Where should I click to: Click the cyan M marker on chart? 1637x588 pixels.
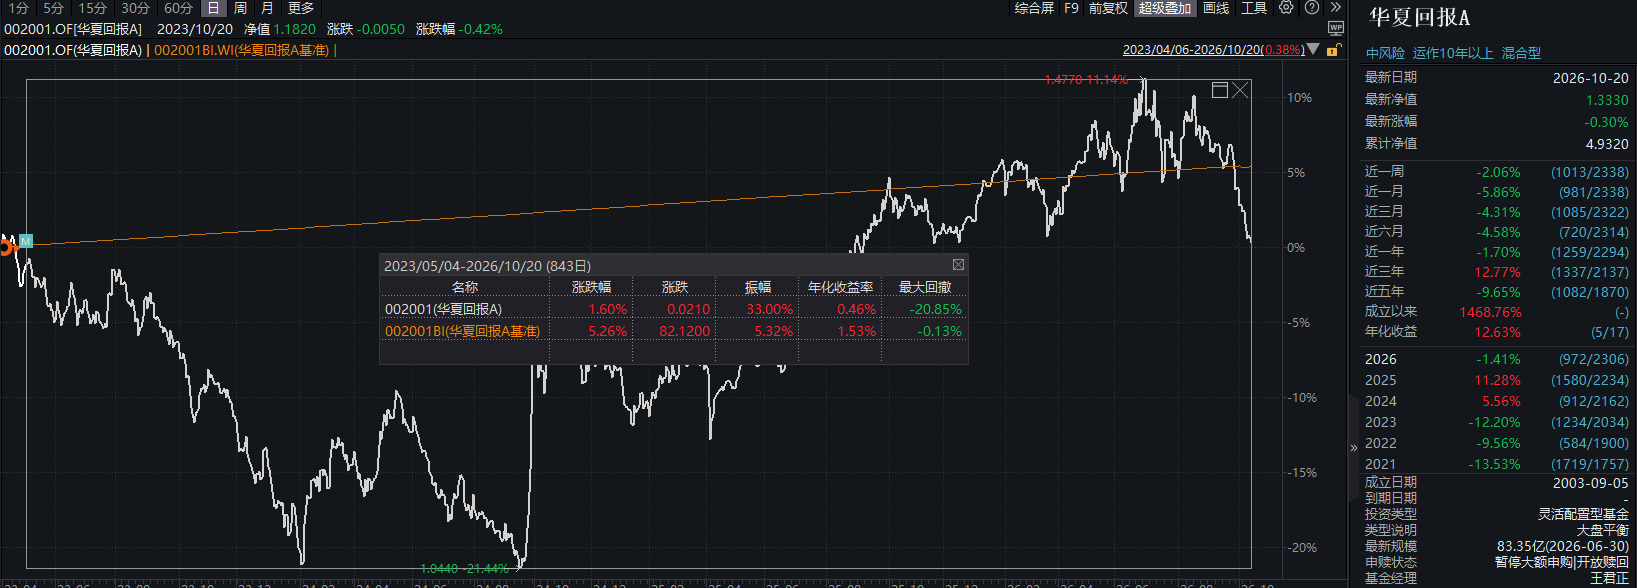(x=26, y=241)
